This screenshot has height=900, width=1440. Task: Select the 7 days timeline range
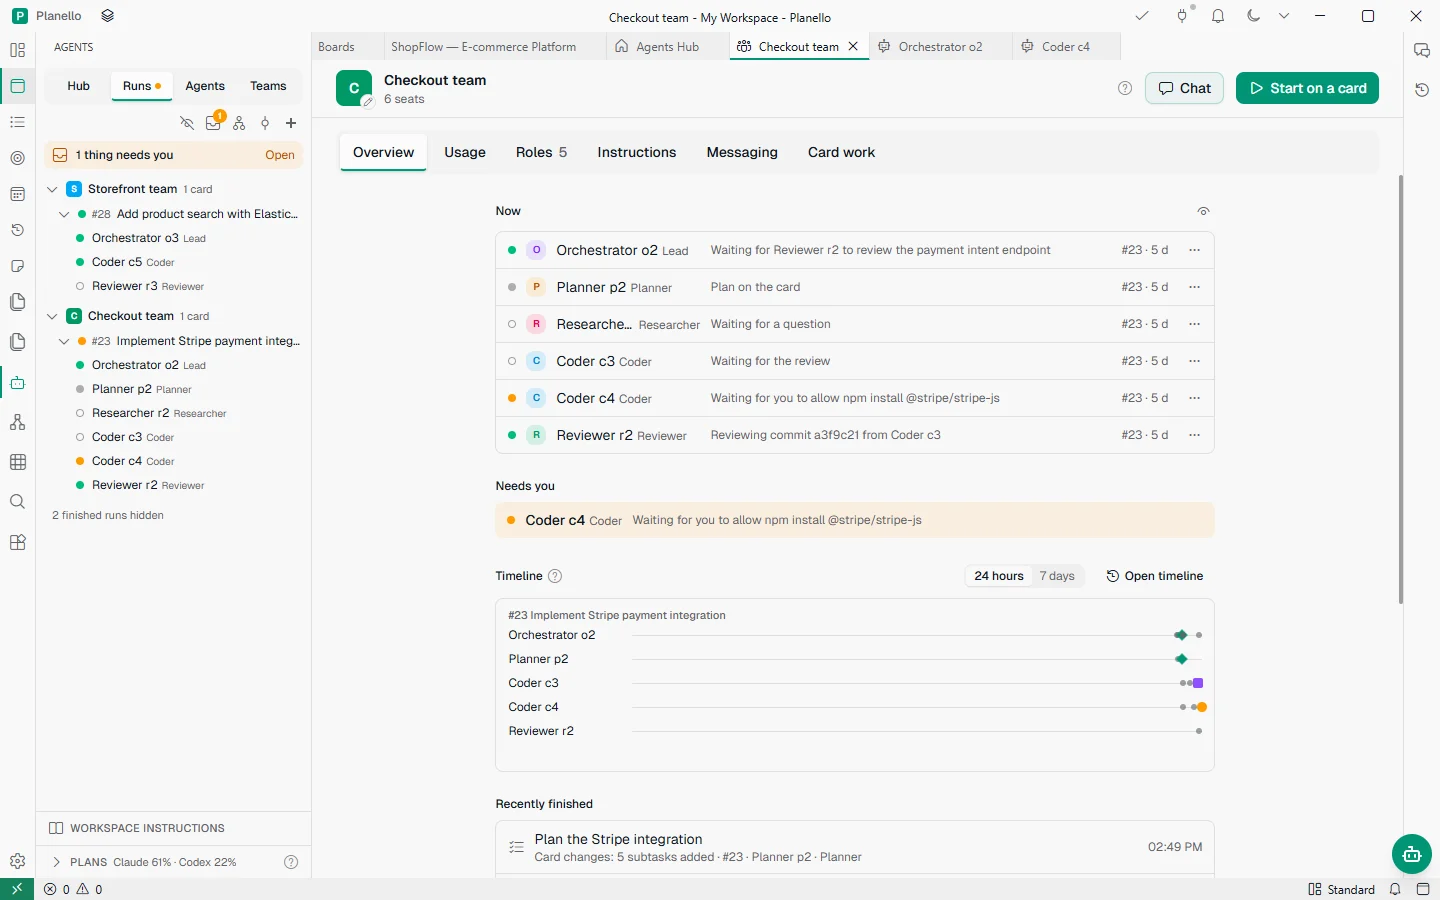(1057, 576)
